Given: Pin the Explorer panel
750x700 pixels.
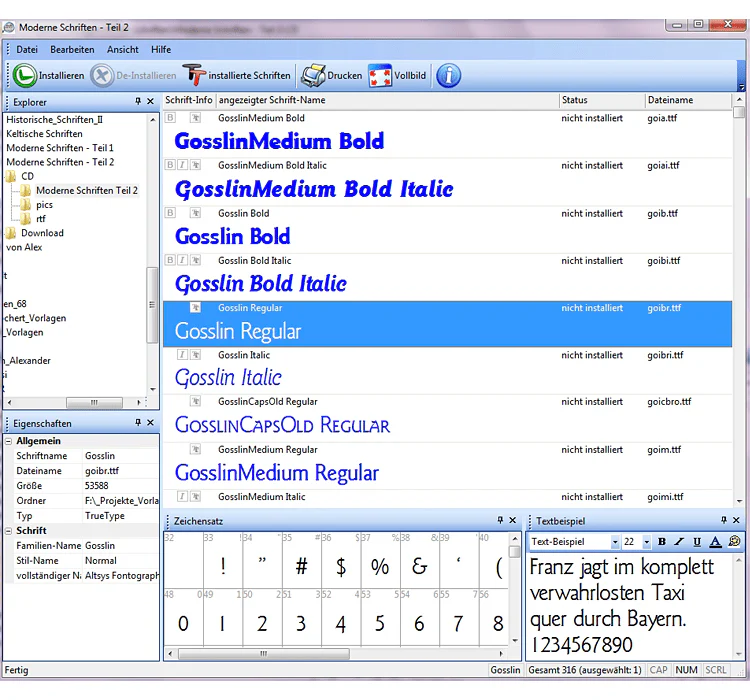Looking at the screenshot, I should [x=138, y=101].
